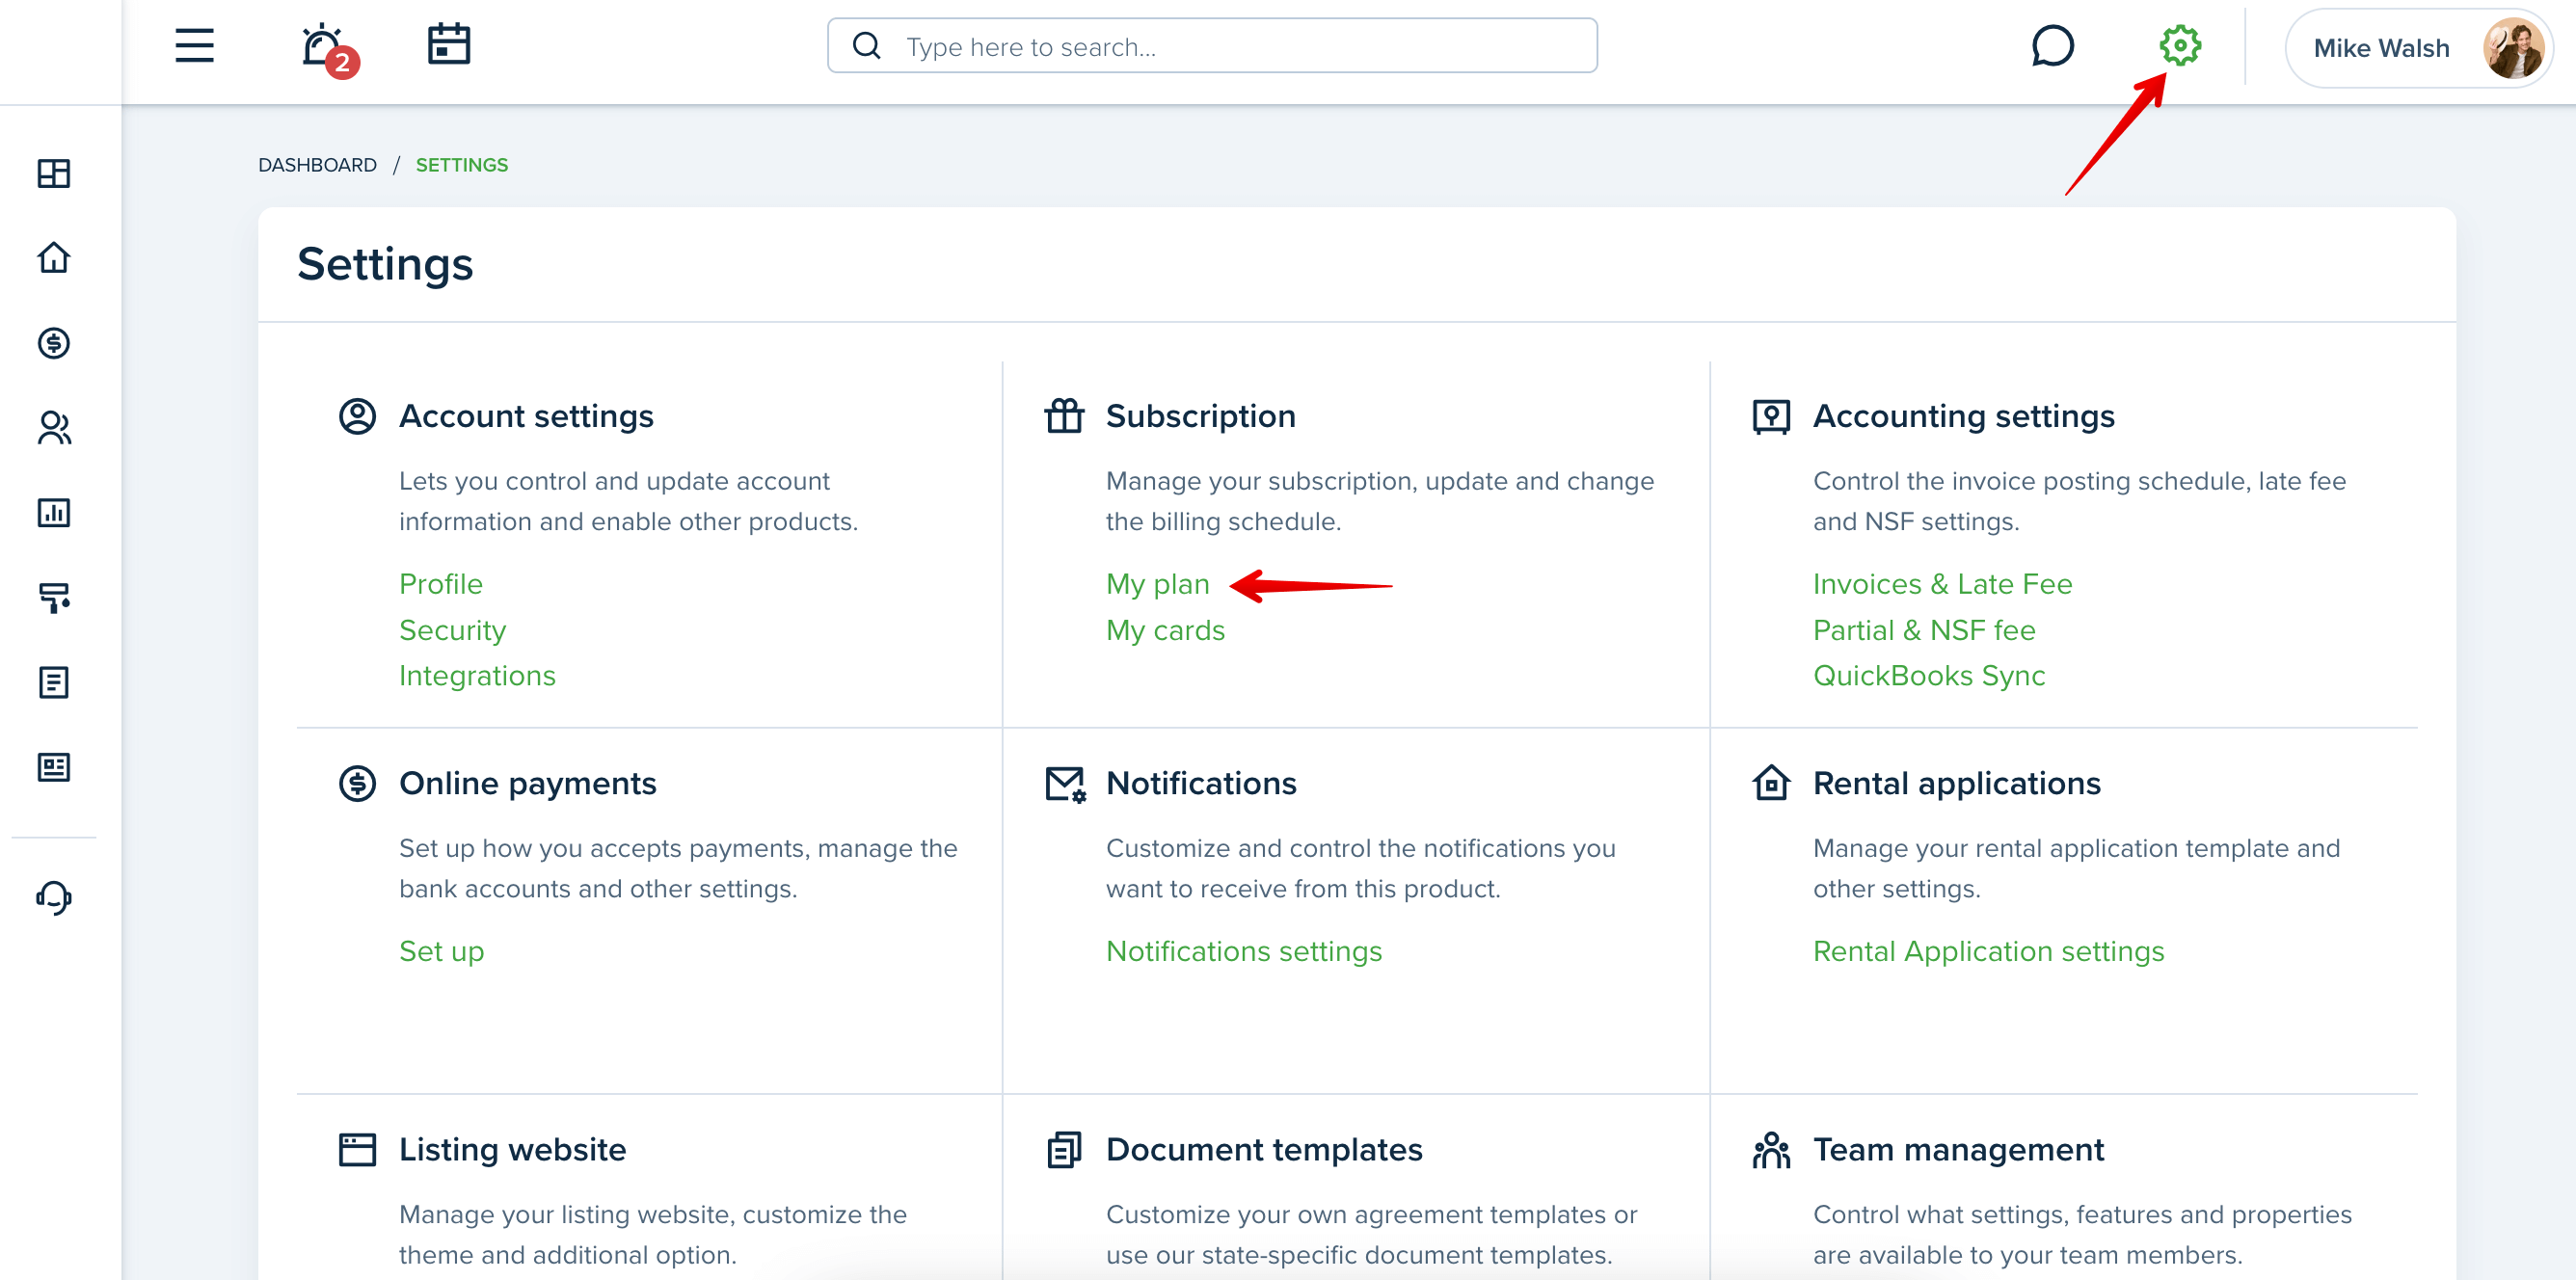2576x1280 pixels.
Task: Click Set up under Online payments
Action: (441, 951)
